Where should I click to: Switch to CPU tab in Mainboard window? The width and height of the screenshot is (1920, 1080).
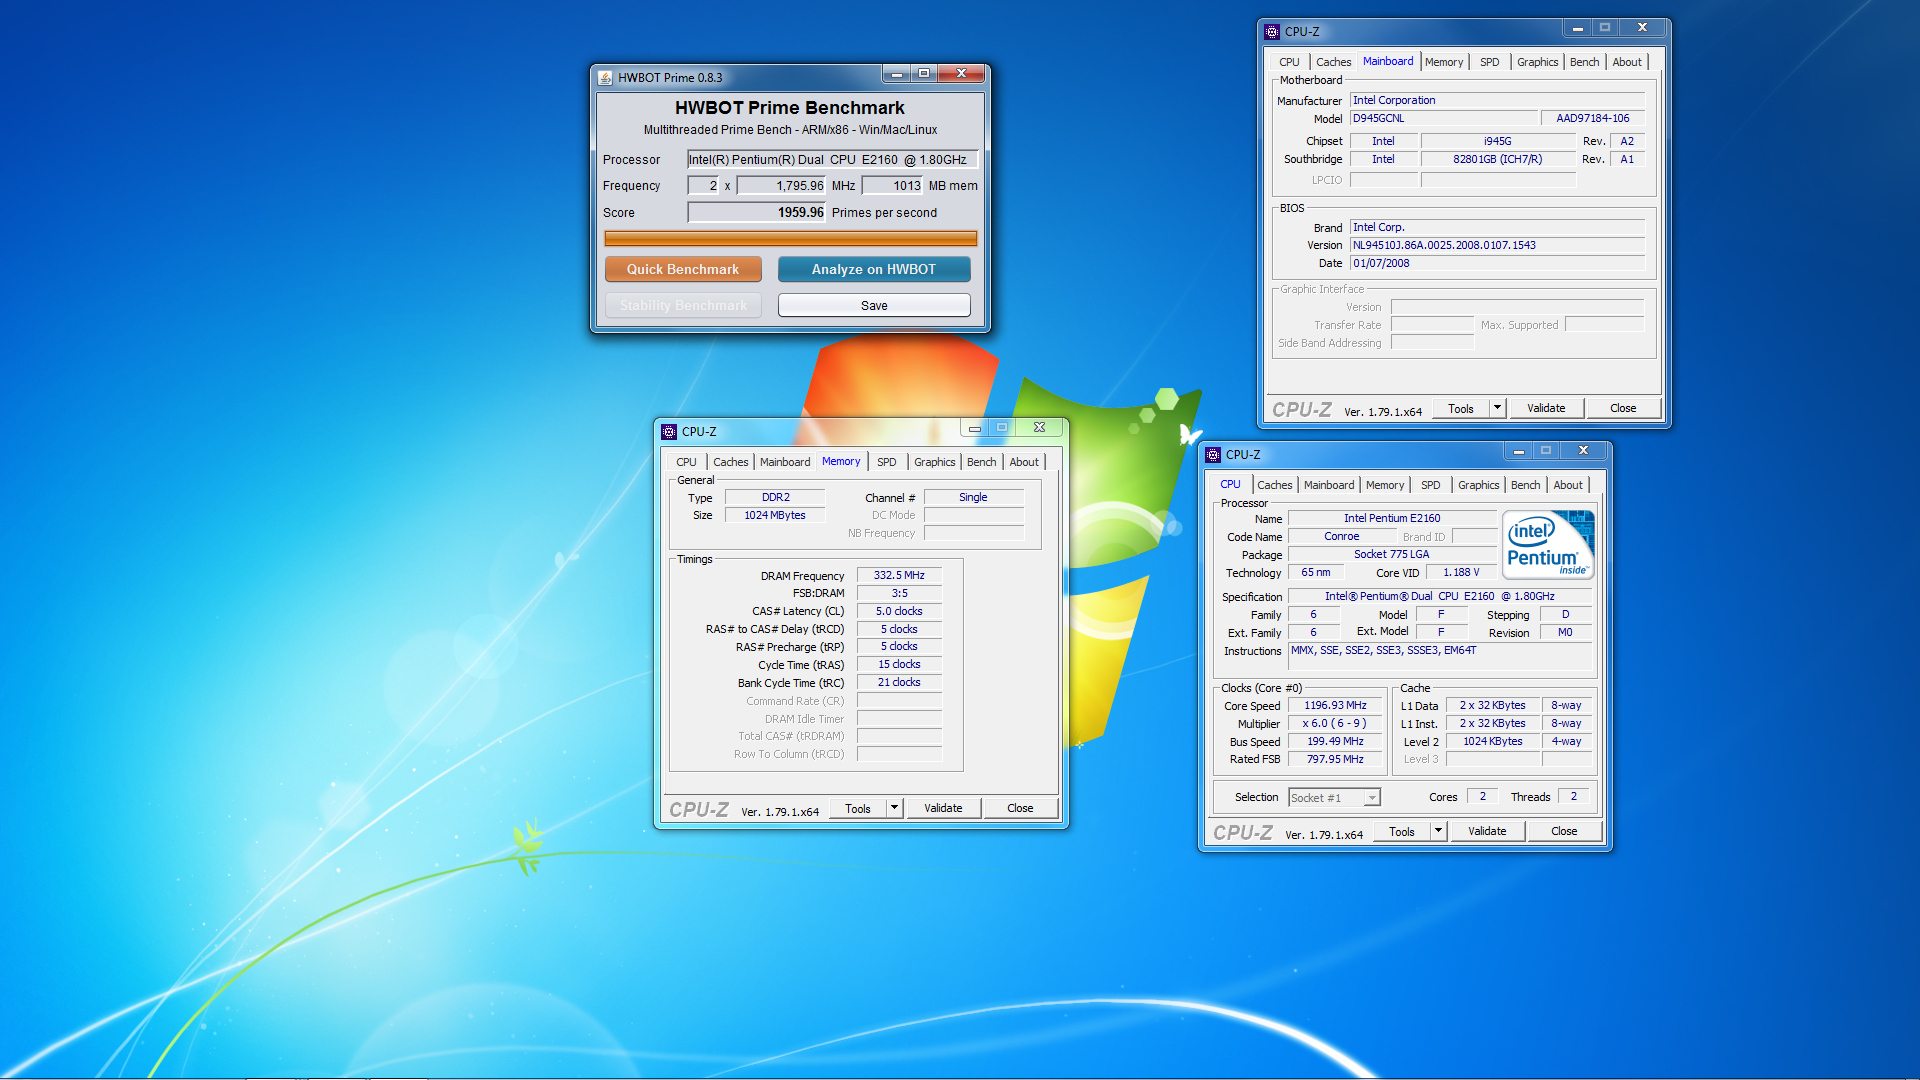point(1289,62)
